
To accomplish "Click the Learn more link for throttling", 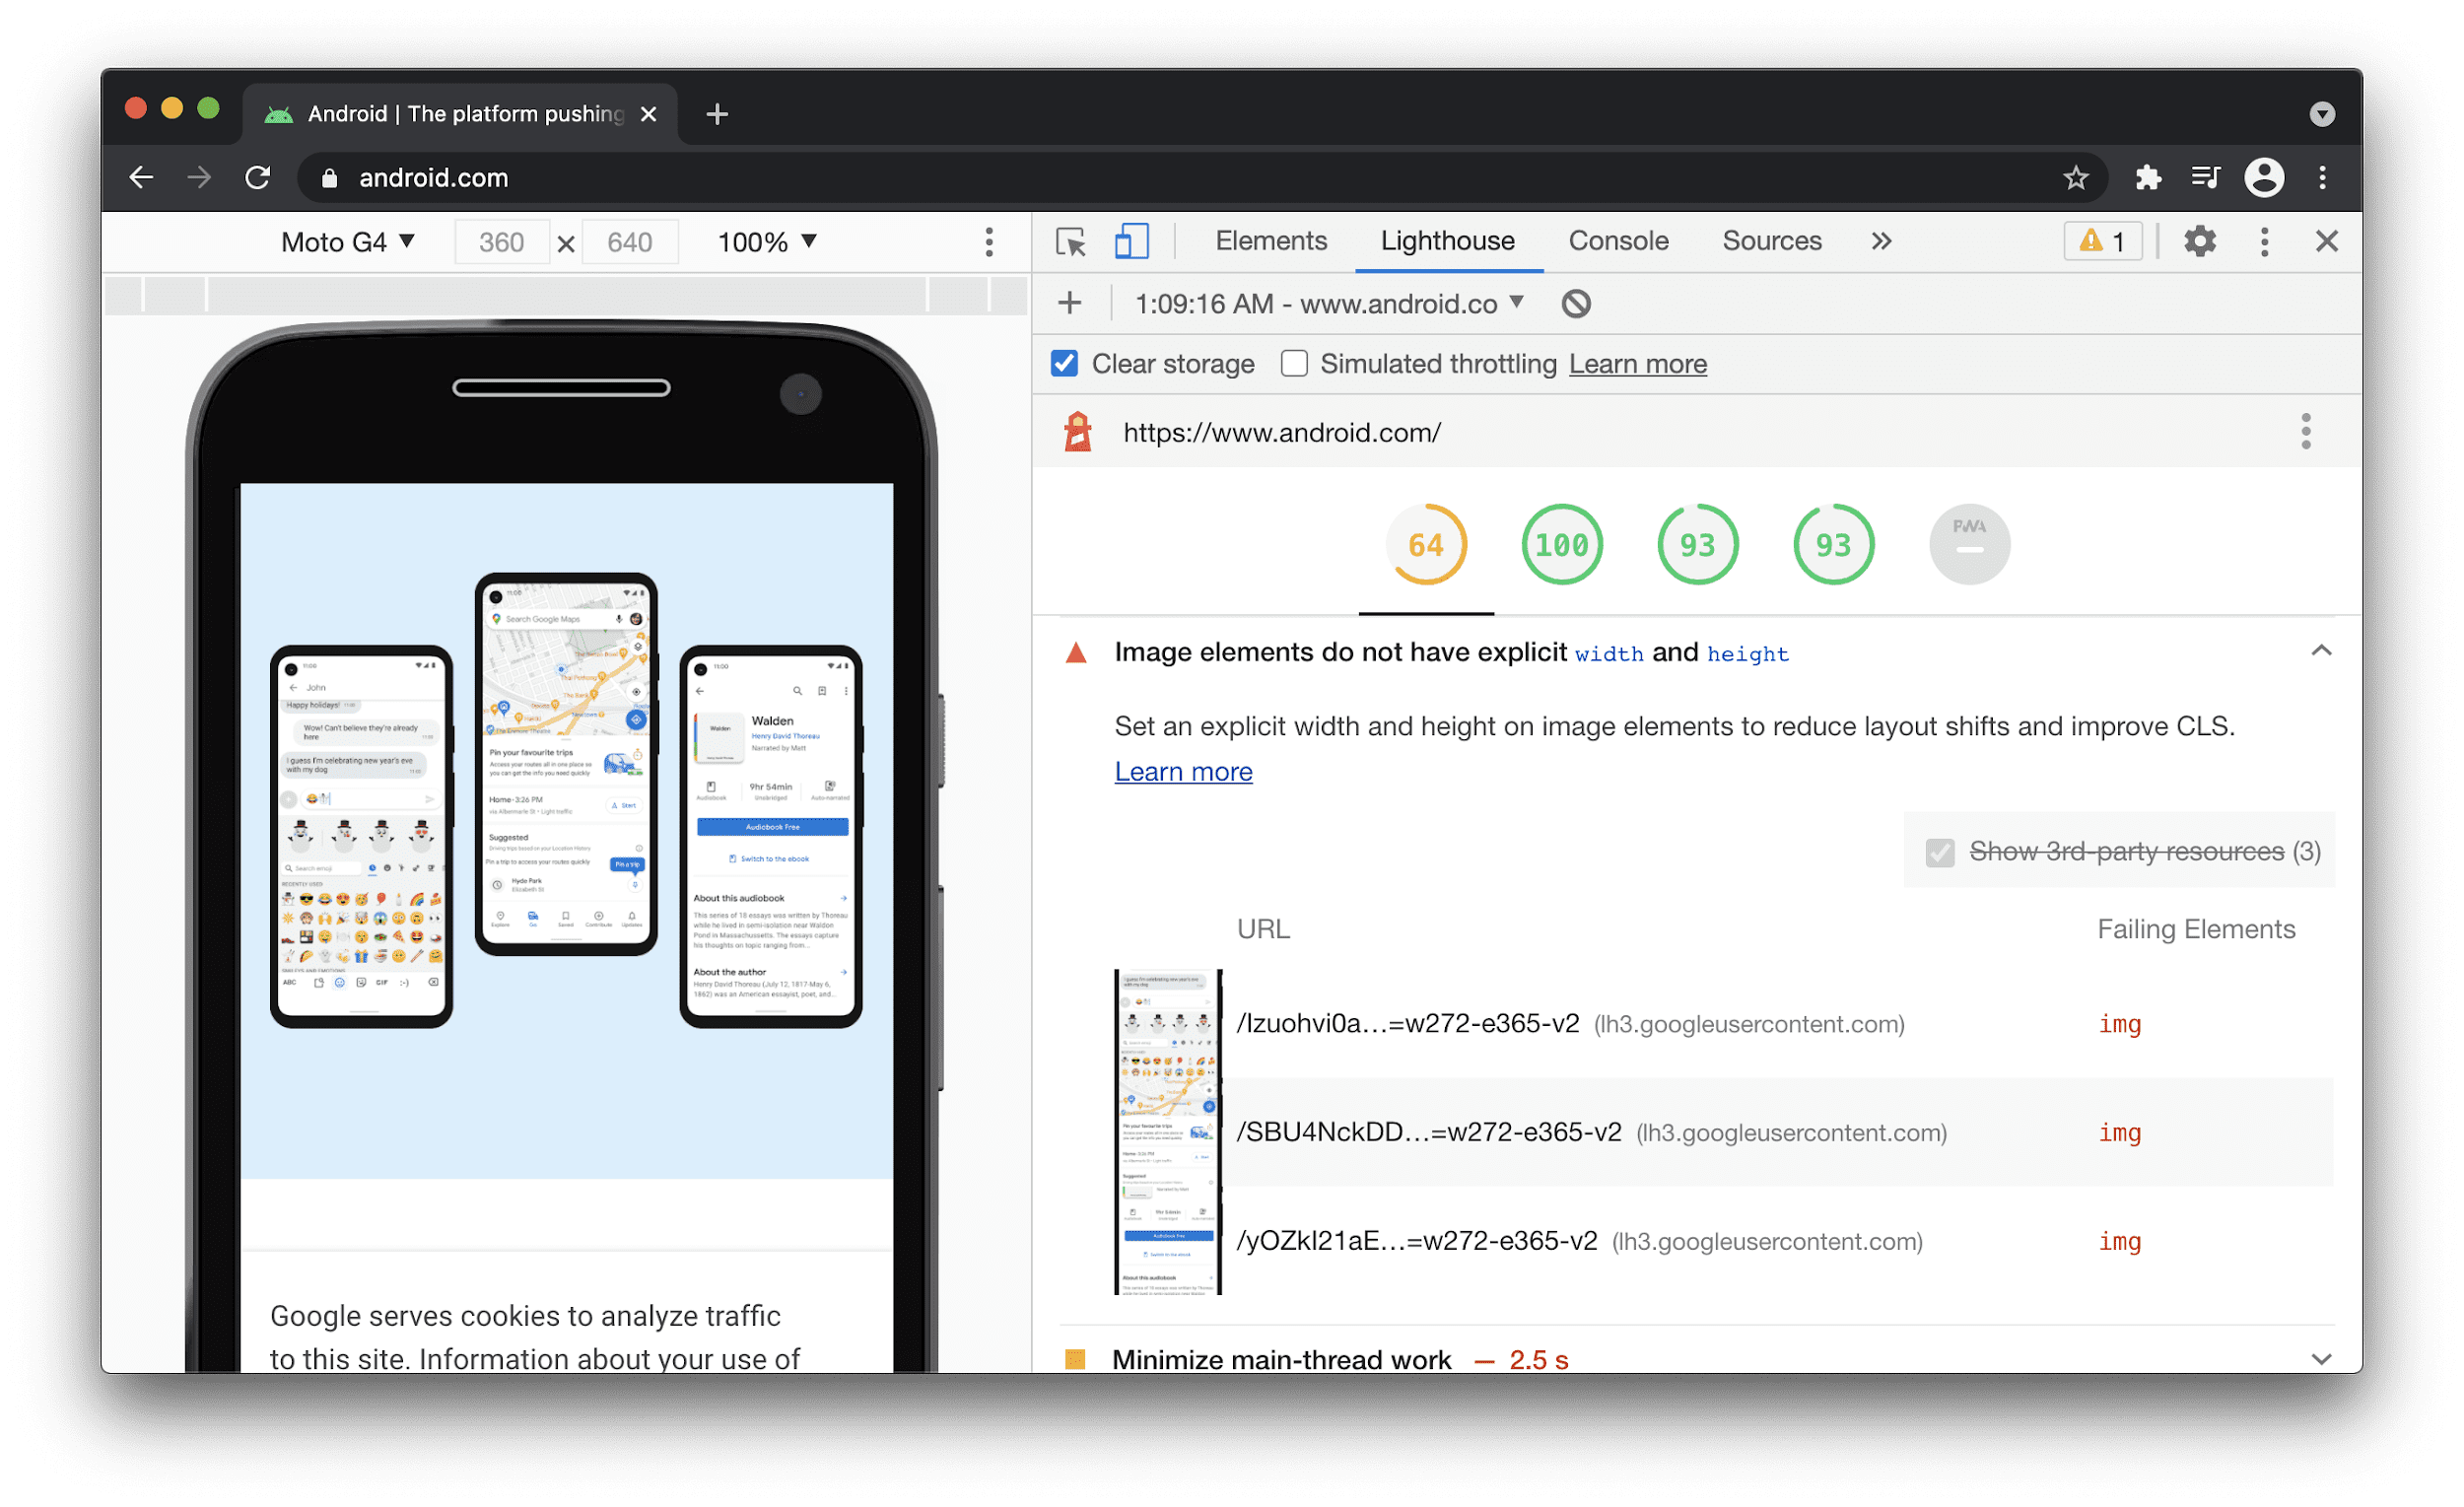I will click(x=1637, y=365).
